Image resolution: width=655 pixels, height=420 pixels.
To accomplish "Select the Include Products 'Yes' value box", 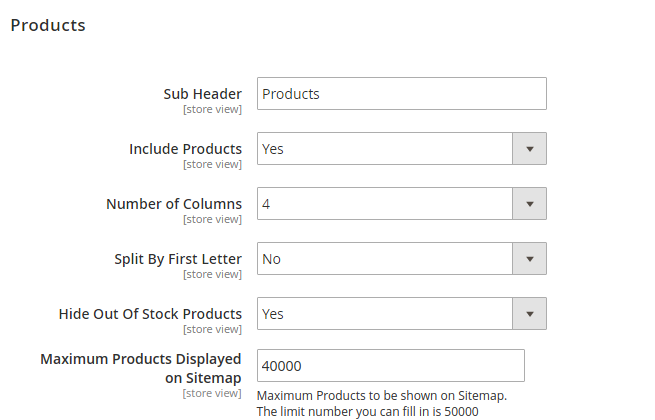I will pos(385,149).
